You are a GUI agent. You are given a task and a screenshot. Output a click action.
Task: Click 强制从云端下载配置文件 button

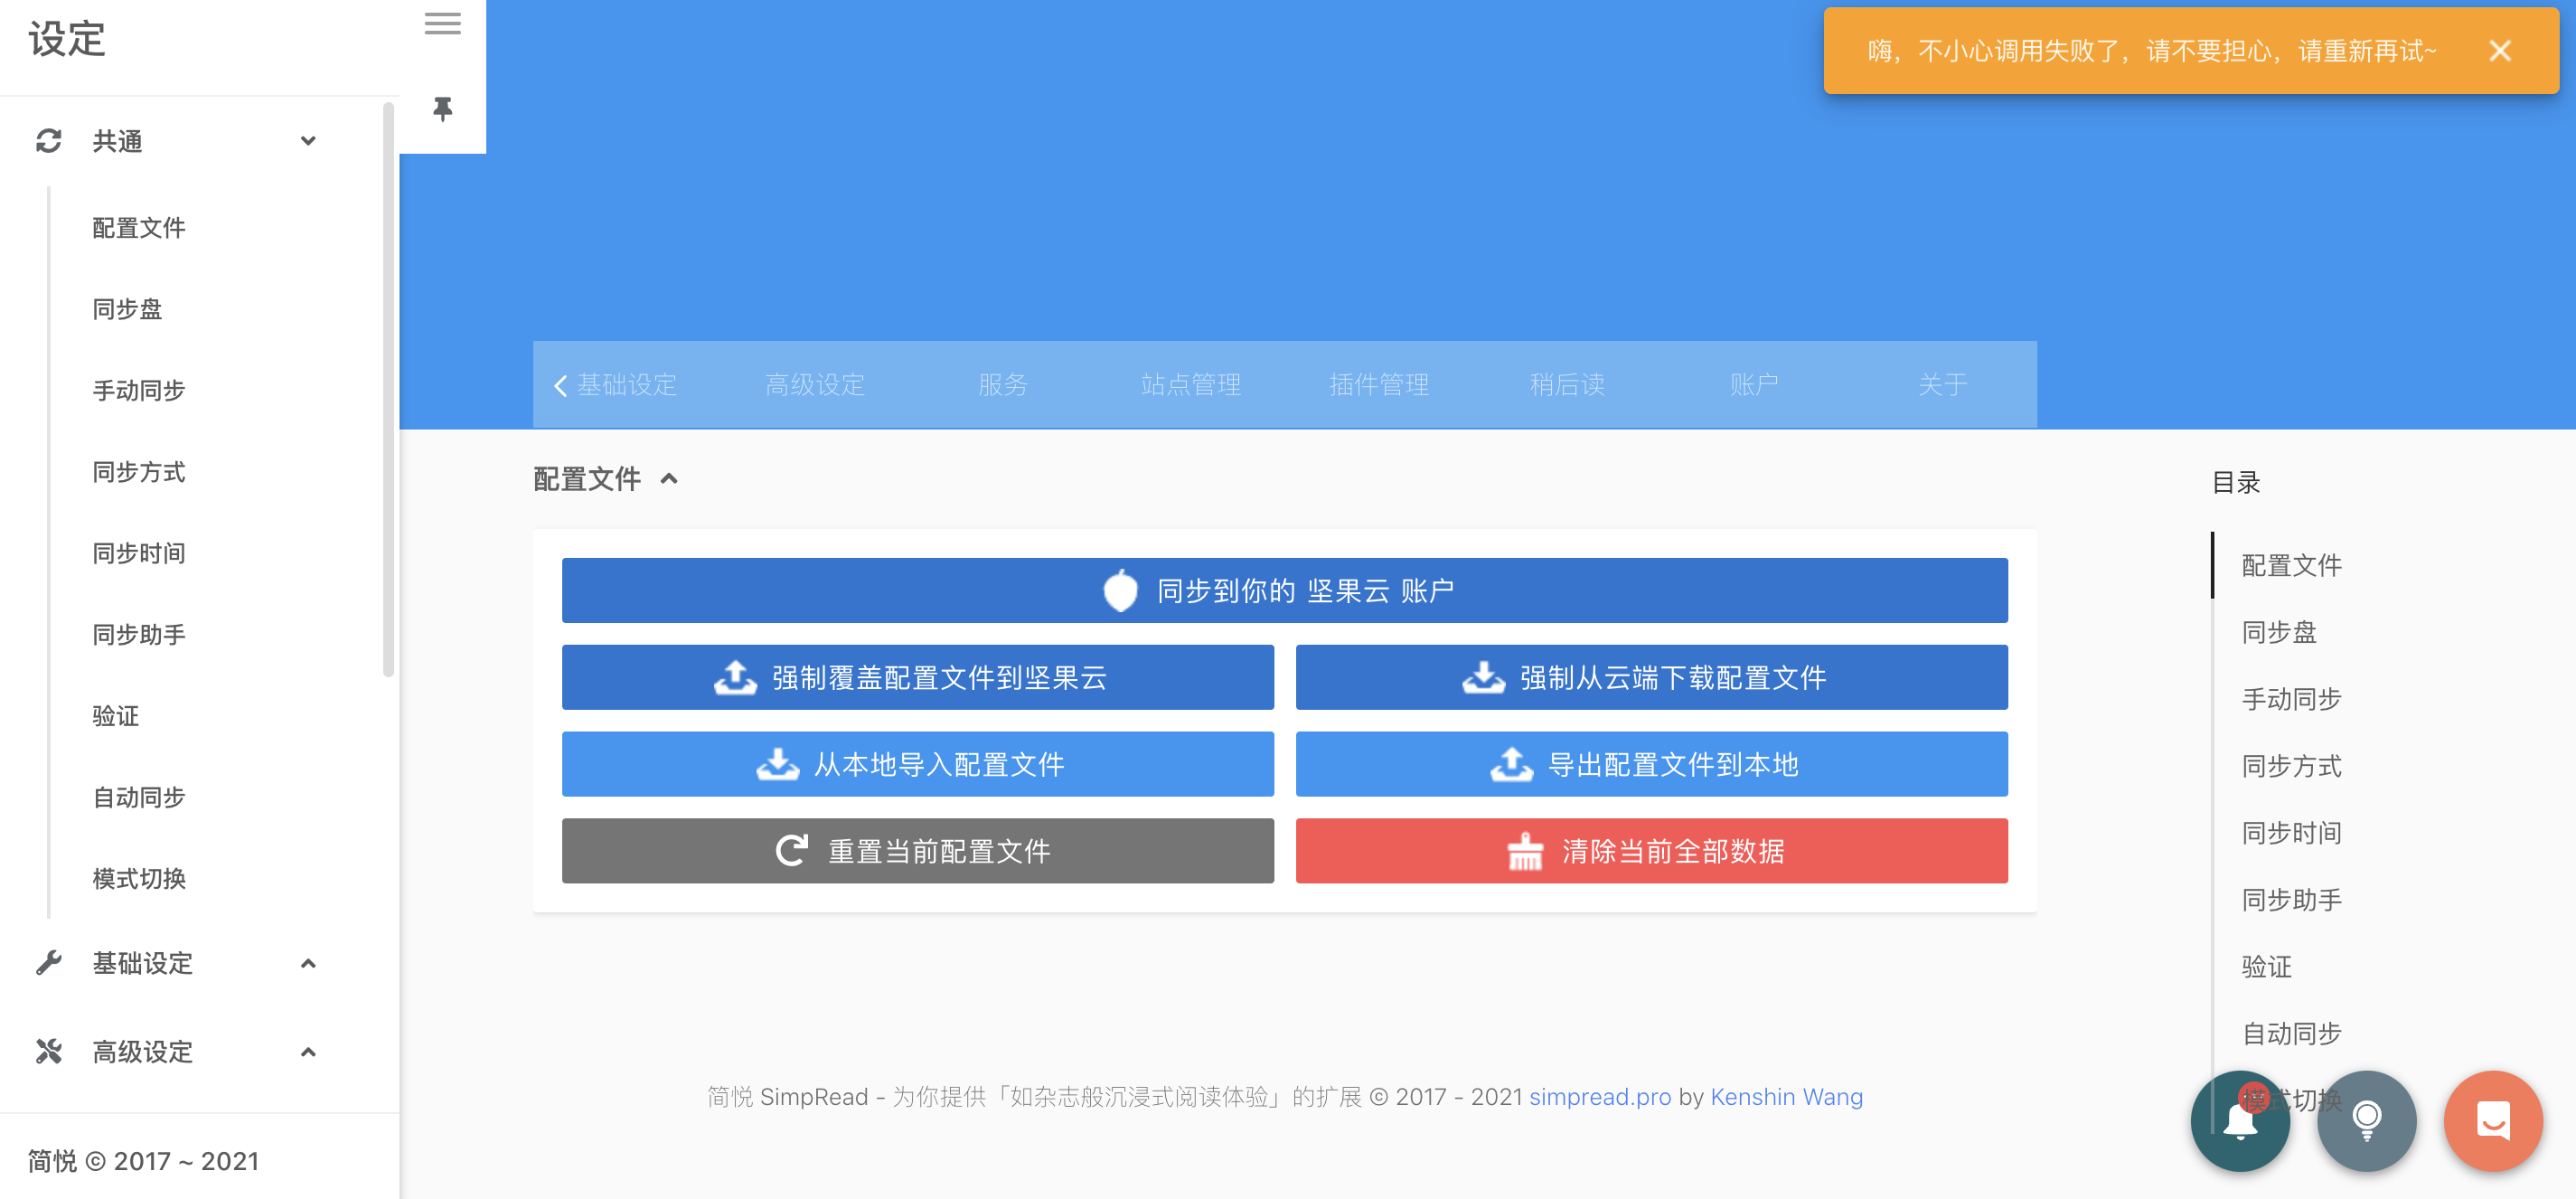(x=1651, y=678)
